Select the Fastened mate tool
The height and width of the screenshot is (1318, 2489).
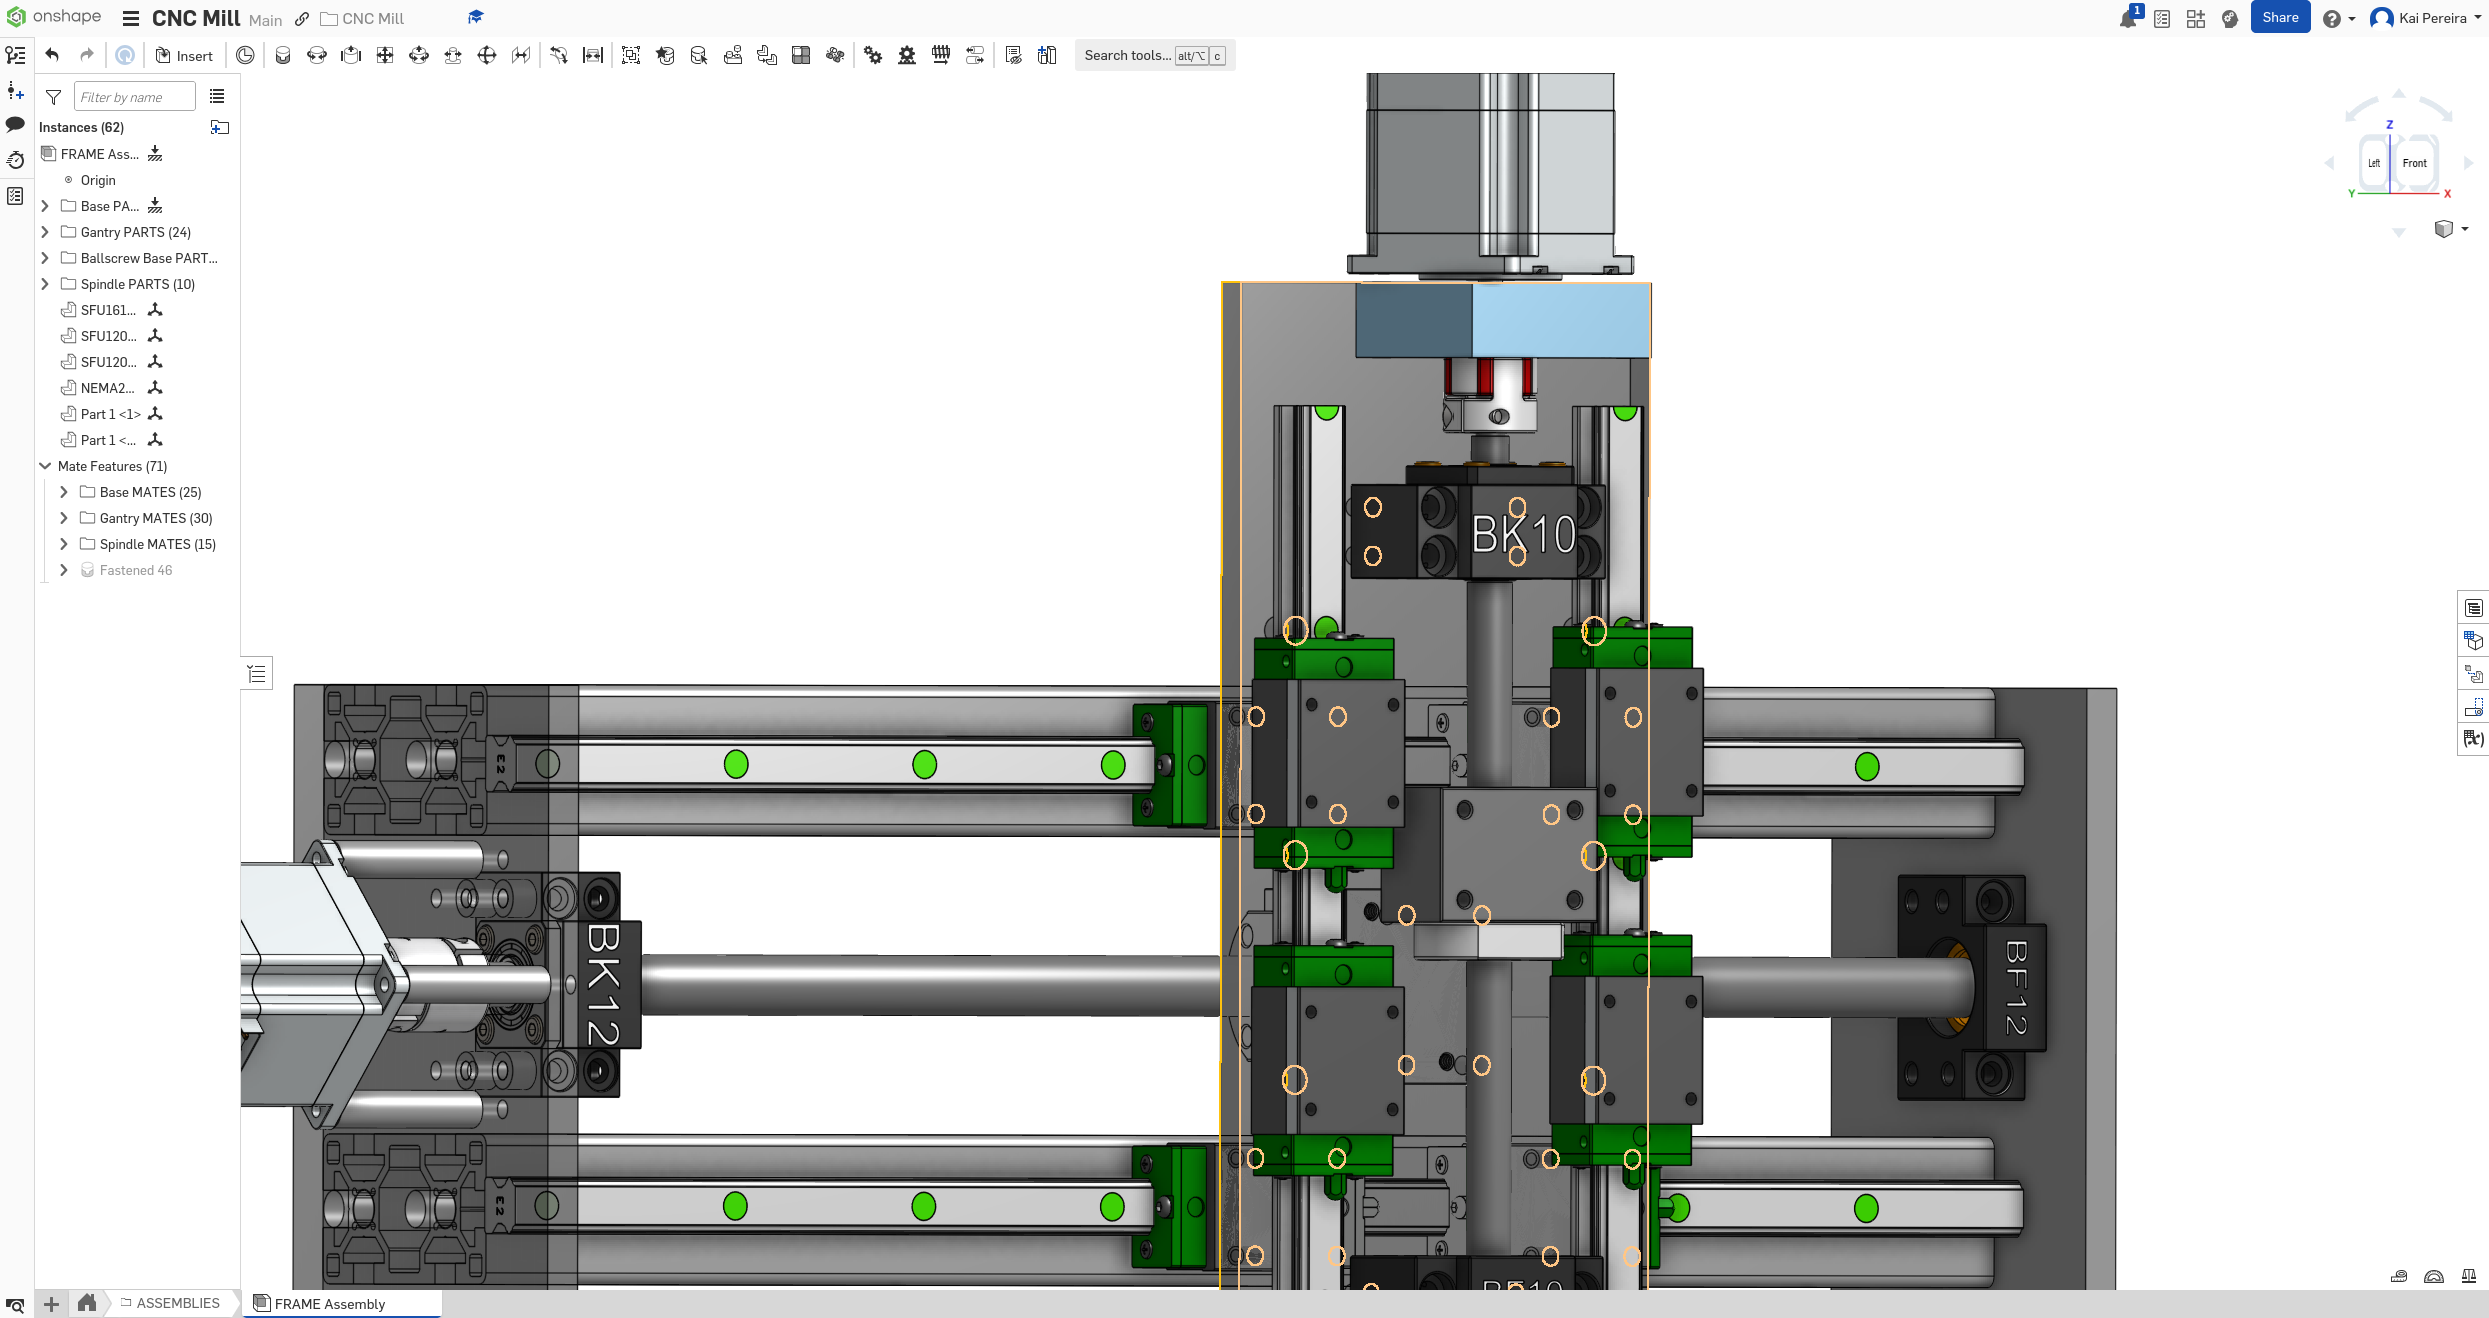[x=283, y=56]
